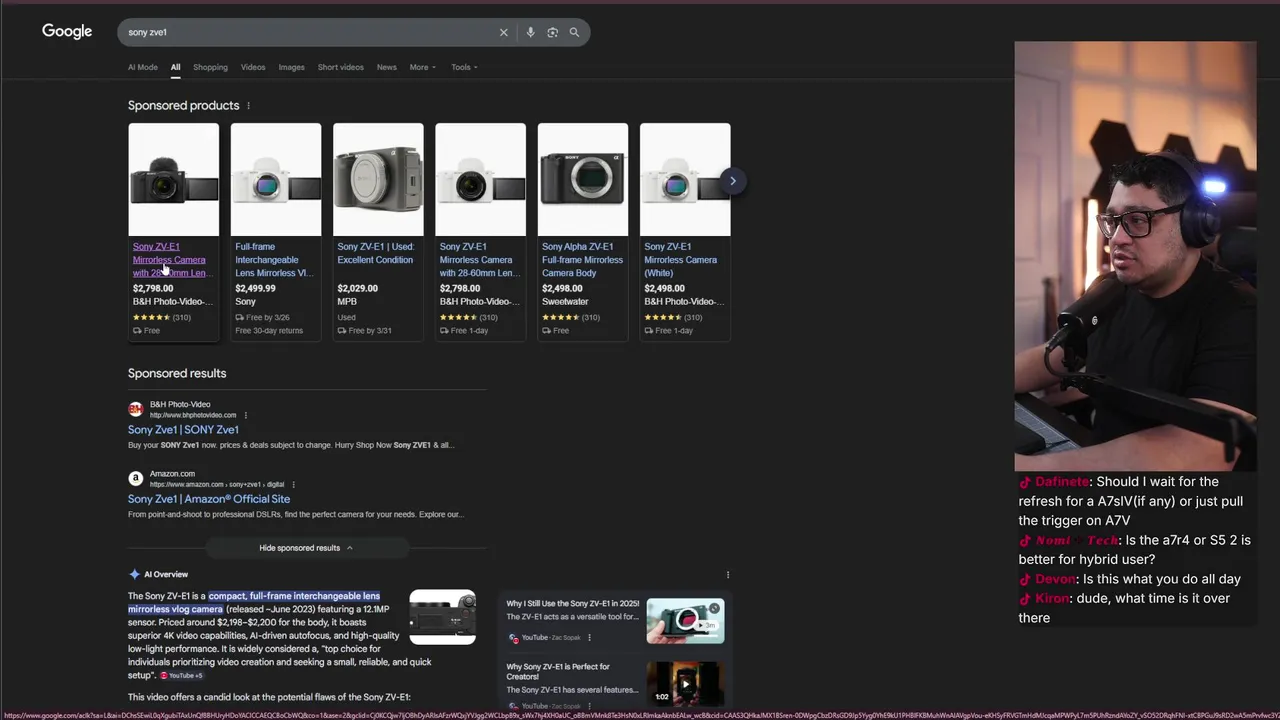Click Kiron's chat message about the time

(1127, 608)
